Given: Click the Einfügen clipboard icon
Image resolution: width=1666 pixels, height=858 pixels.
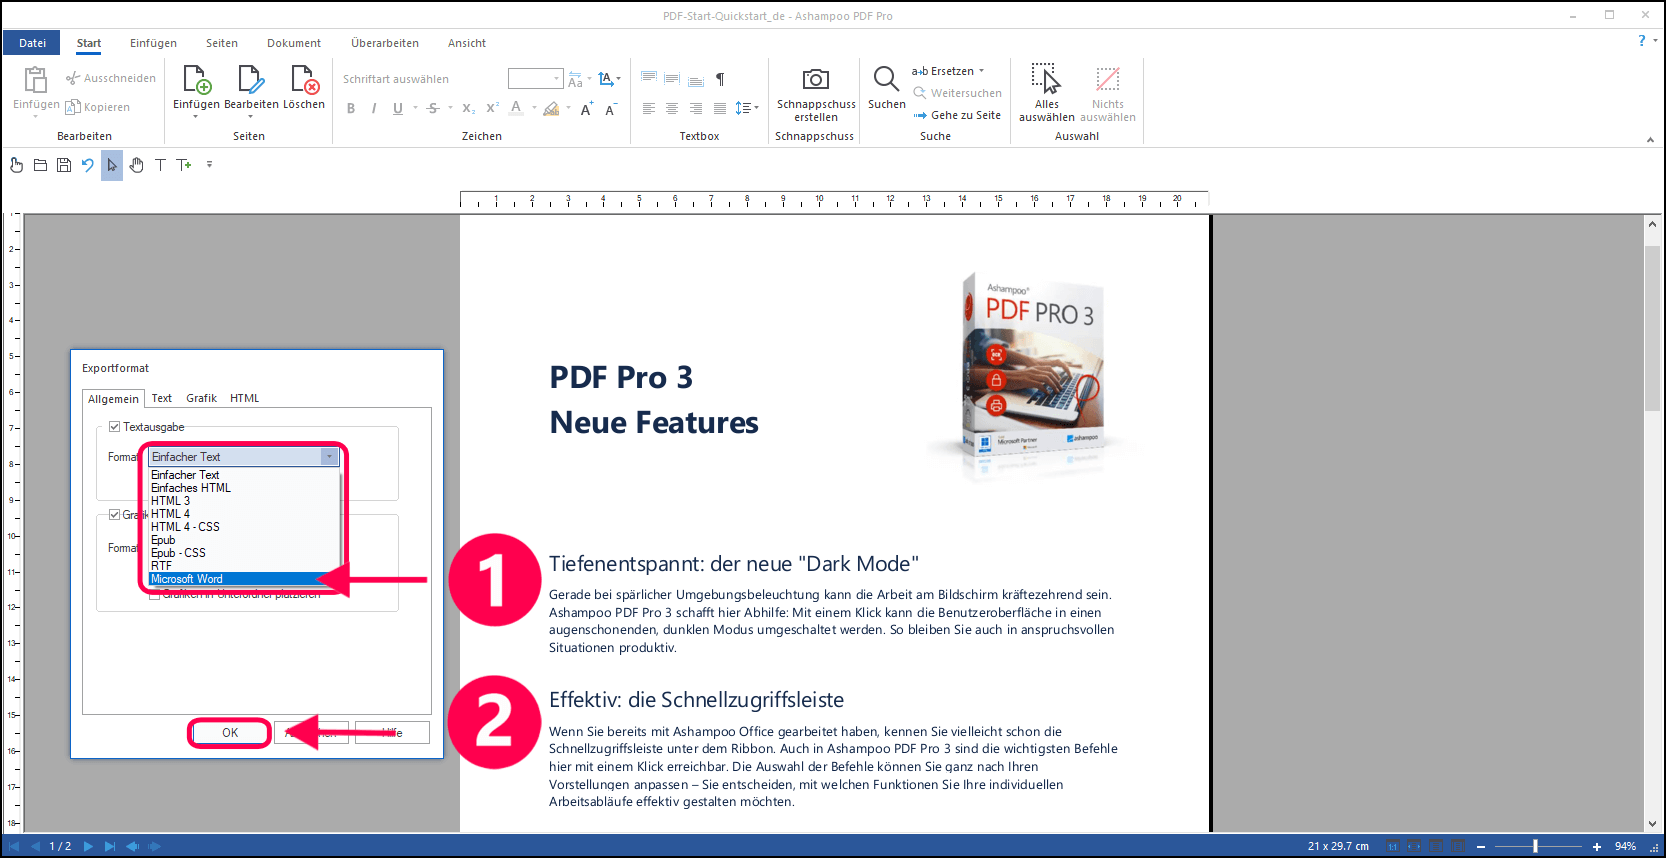Looking at the screenshot, I should tap(36, 79).
